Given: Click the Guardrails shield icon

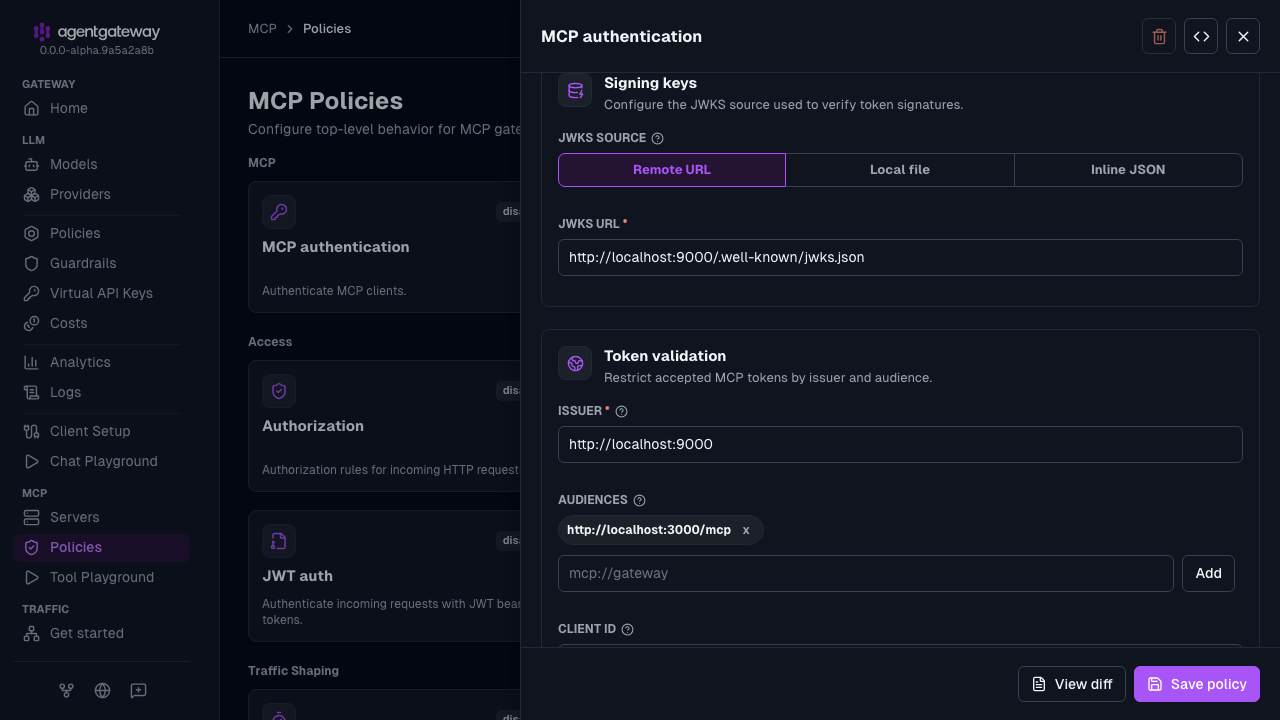Looking at the screenshot, I should pyautogui.click(x=32, y=263).
